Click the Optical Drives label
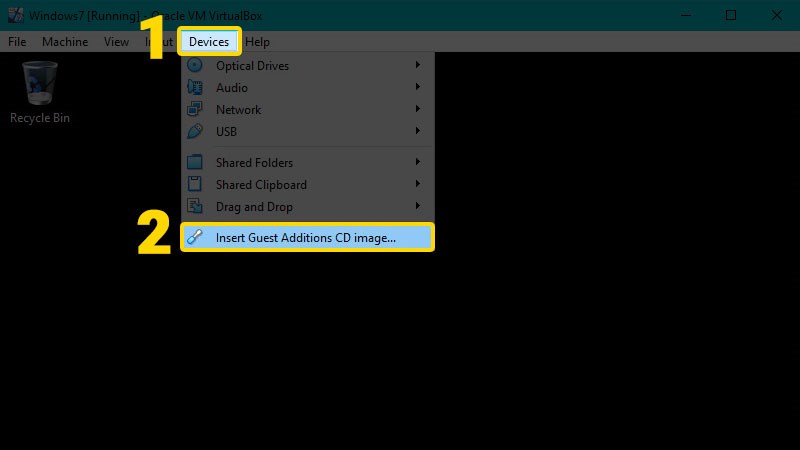This screenshot has height=450, width=800. click(252, 66)
